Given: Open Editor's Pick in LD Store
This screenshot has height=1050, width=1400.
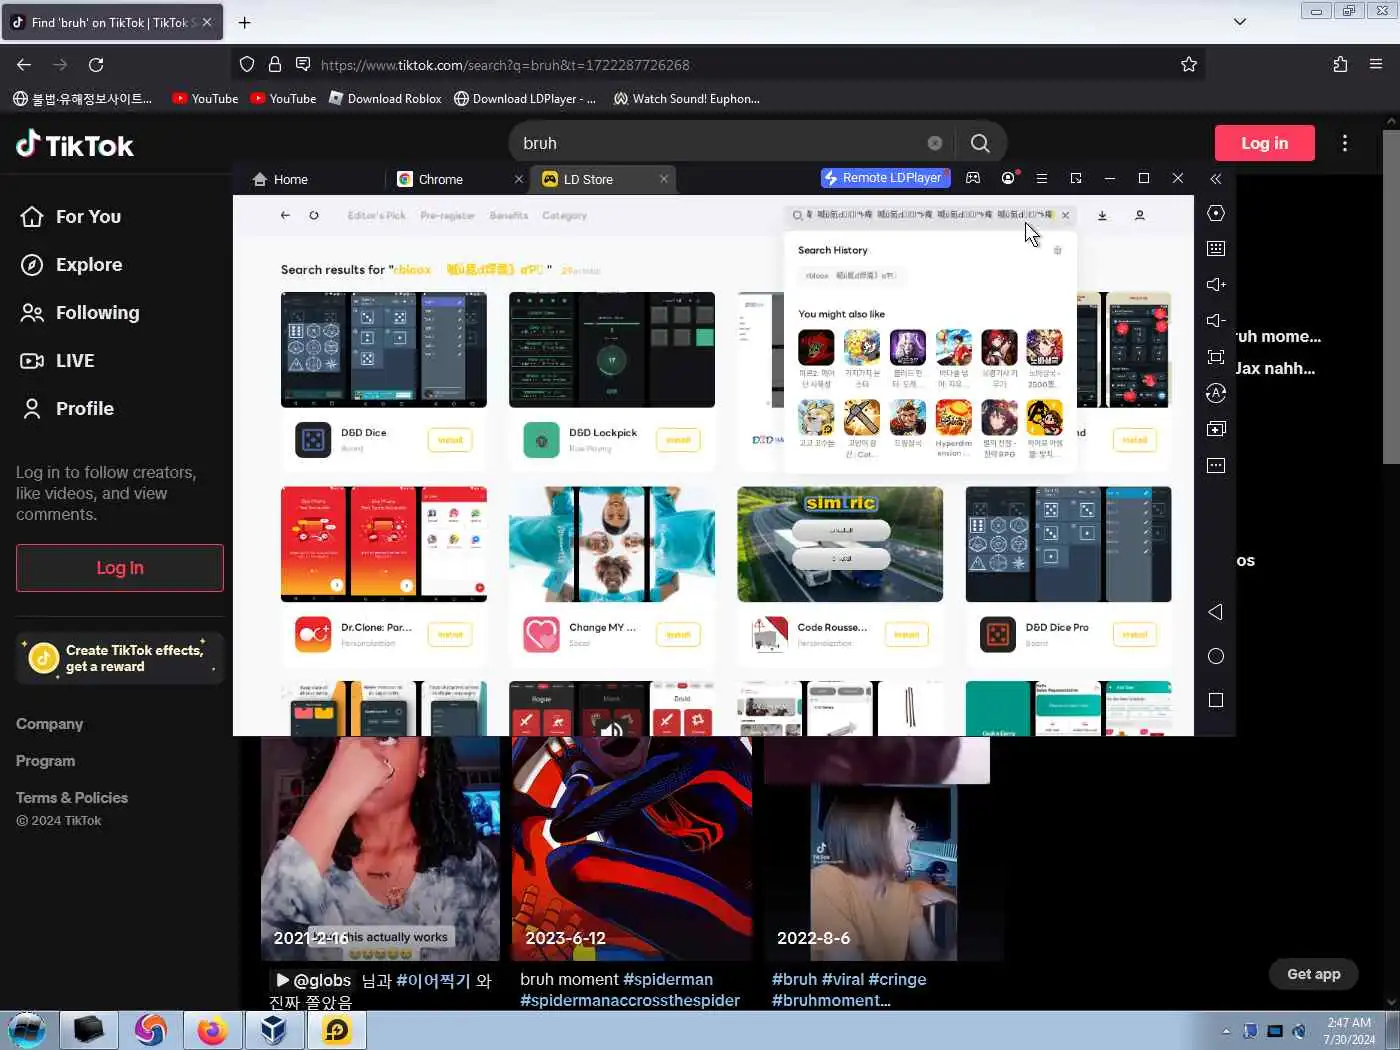Looking at the screenshot, I should [377, 215].
